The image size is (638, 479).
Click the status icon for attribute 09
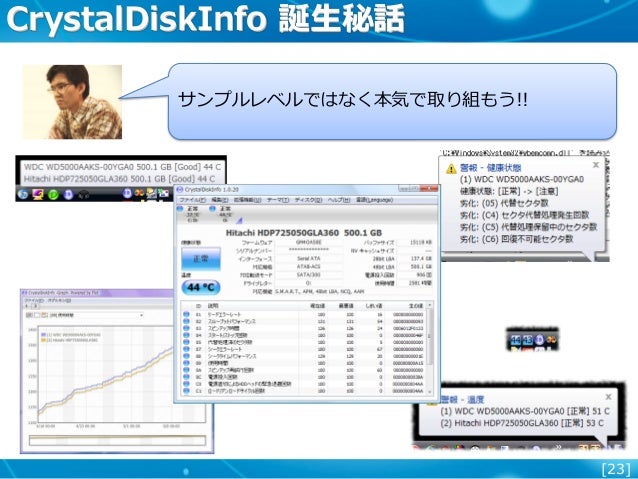(x=186, y=363)
